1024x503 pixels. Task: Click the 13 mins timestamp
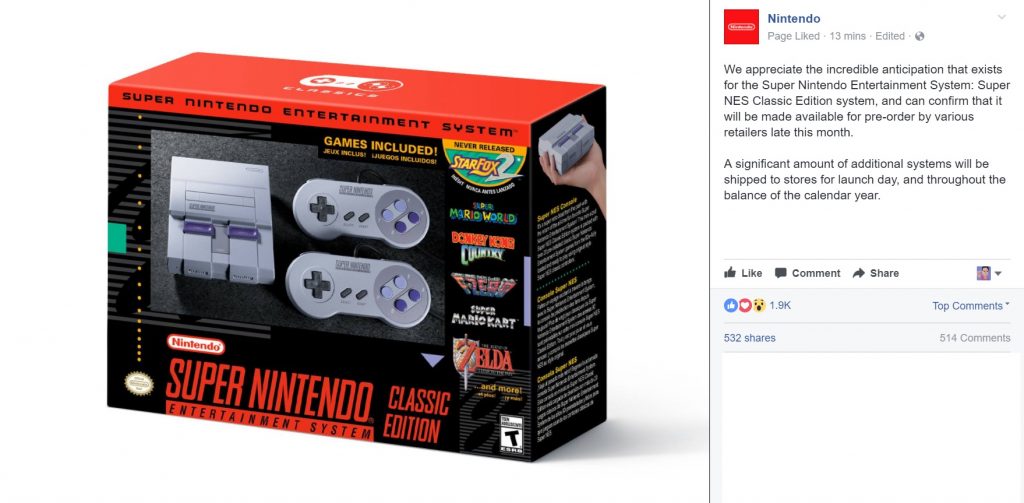(847, 37)
